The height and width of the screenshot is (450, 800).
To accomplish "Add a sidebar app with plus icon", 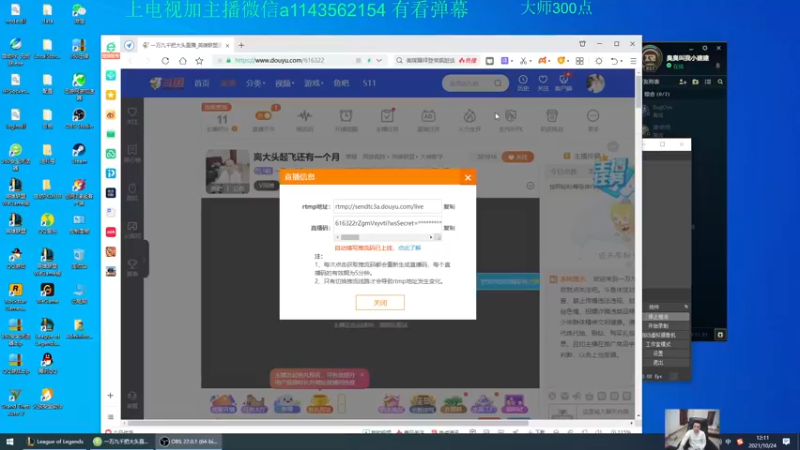I will pos(110,395).
